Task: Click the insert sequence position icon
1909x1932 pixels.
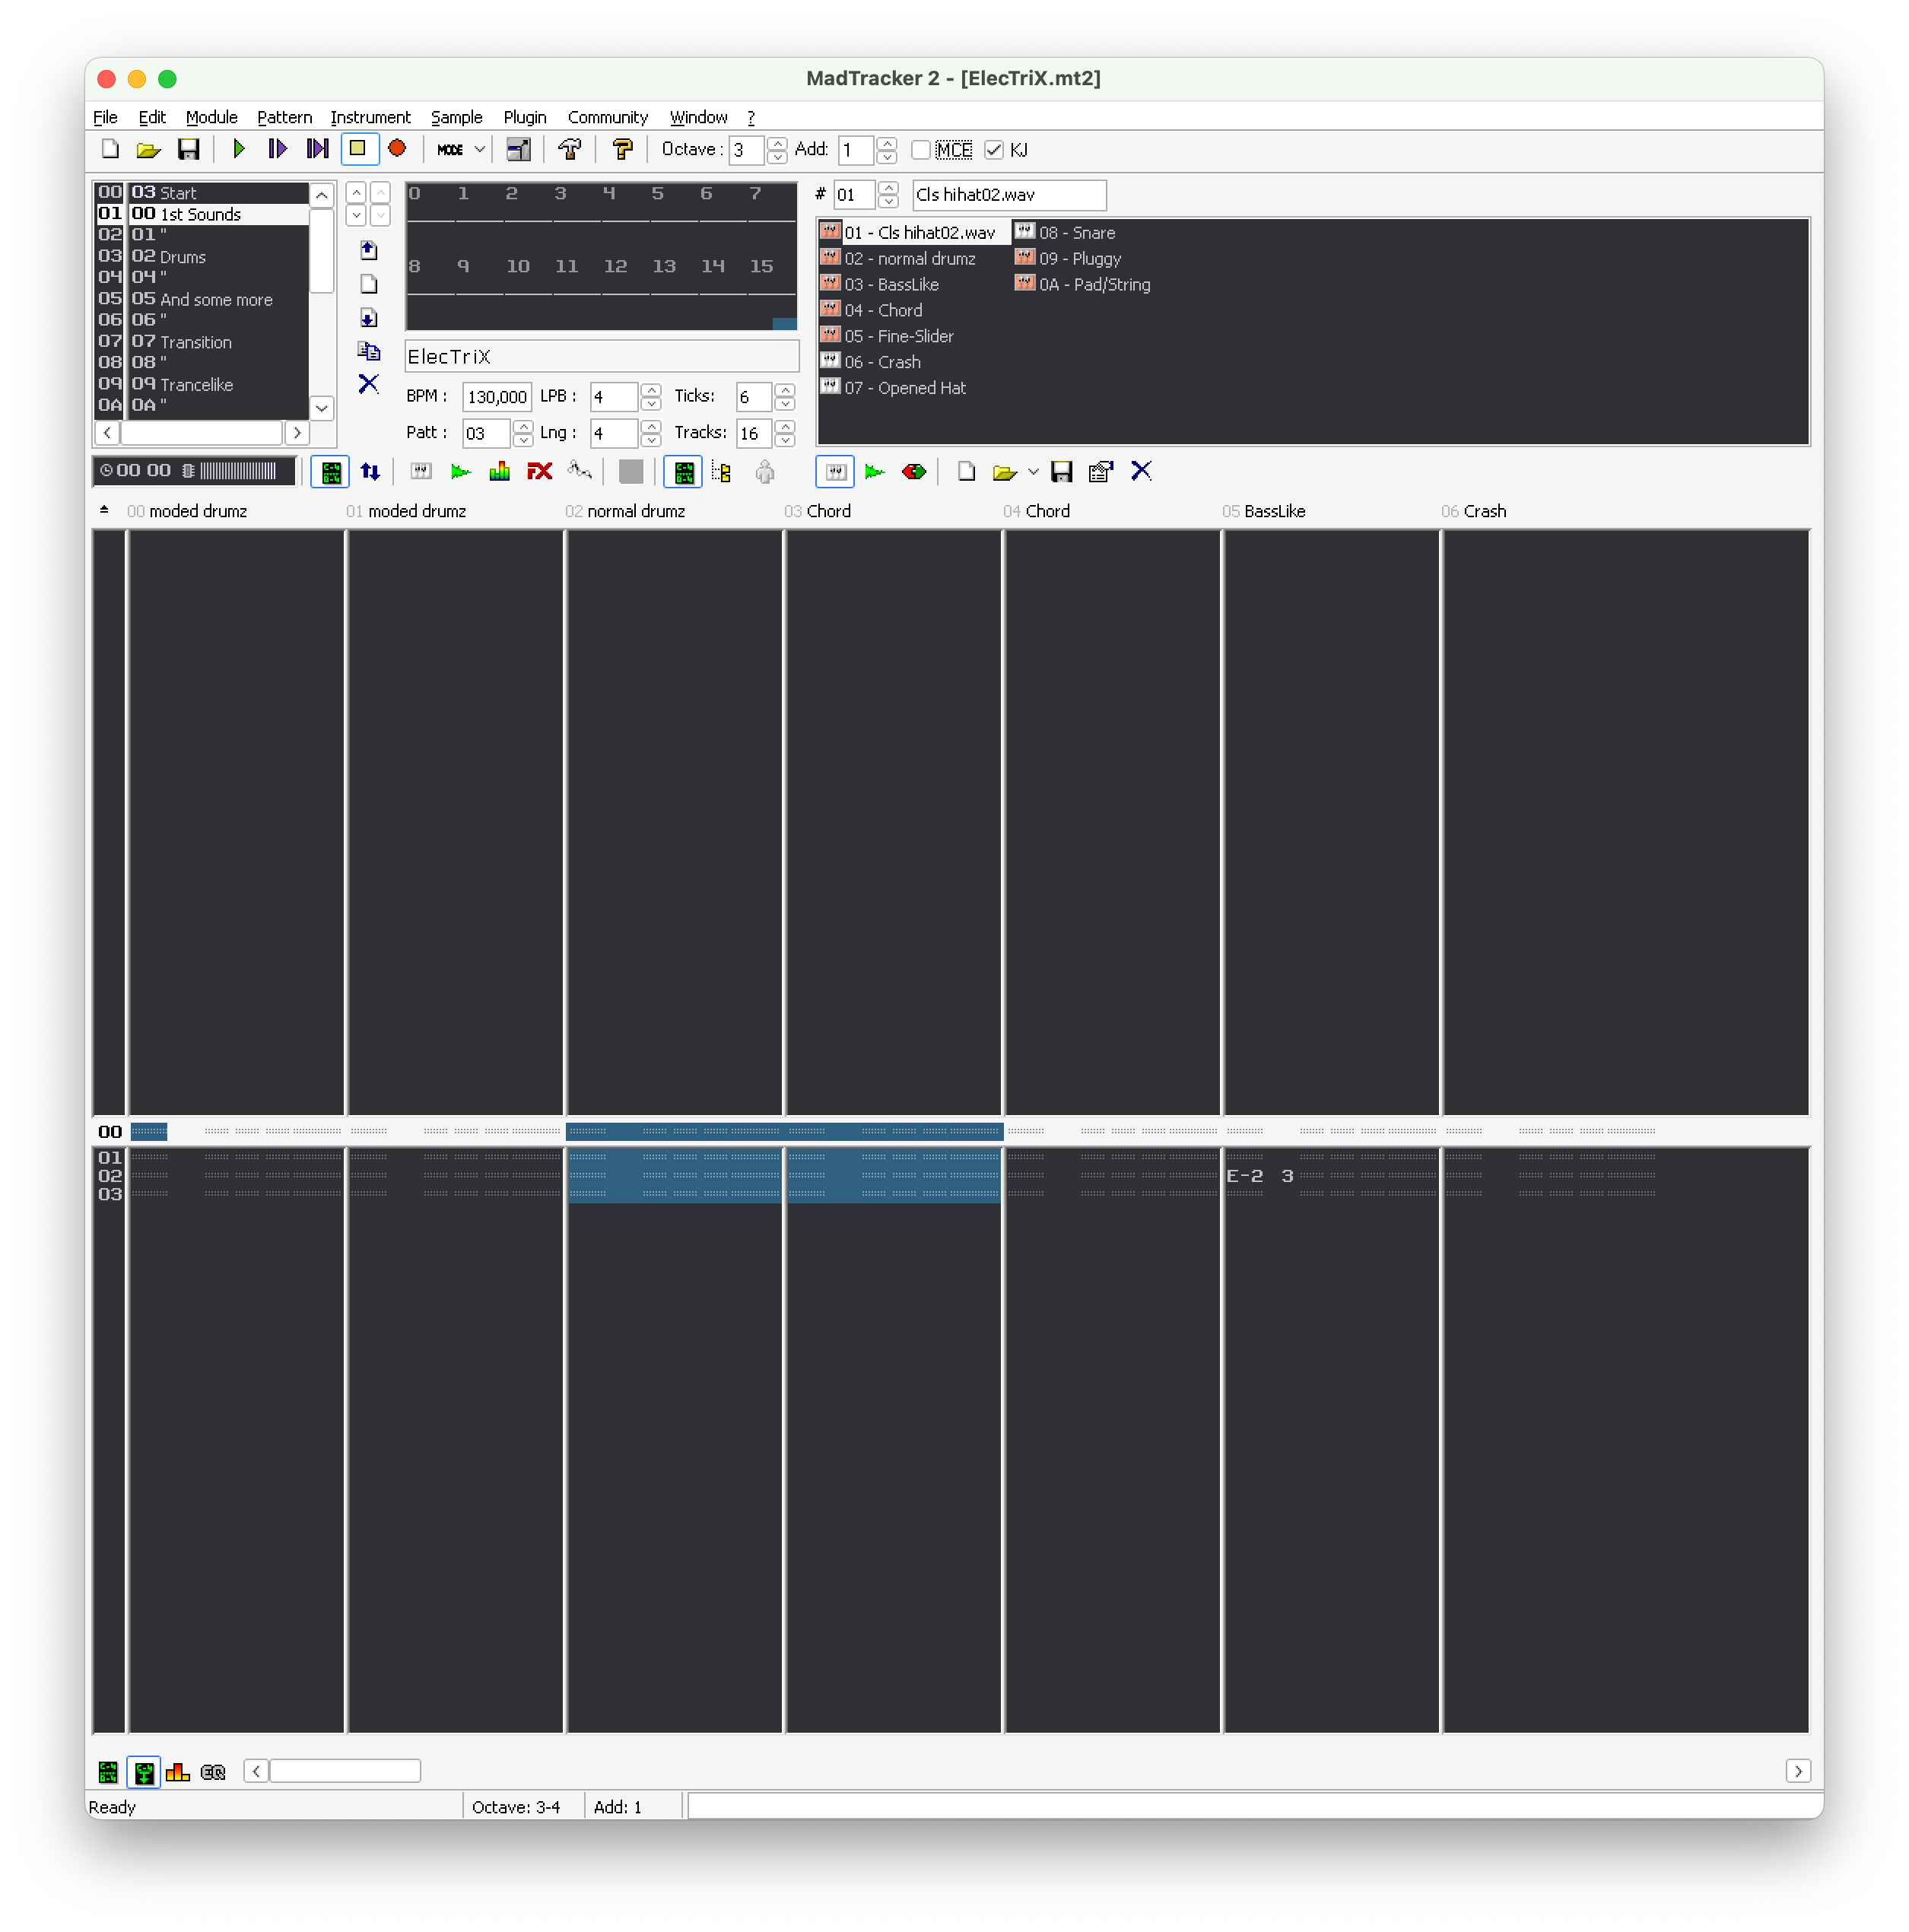Action: (369, 250)
